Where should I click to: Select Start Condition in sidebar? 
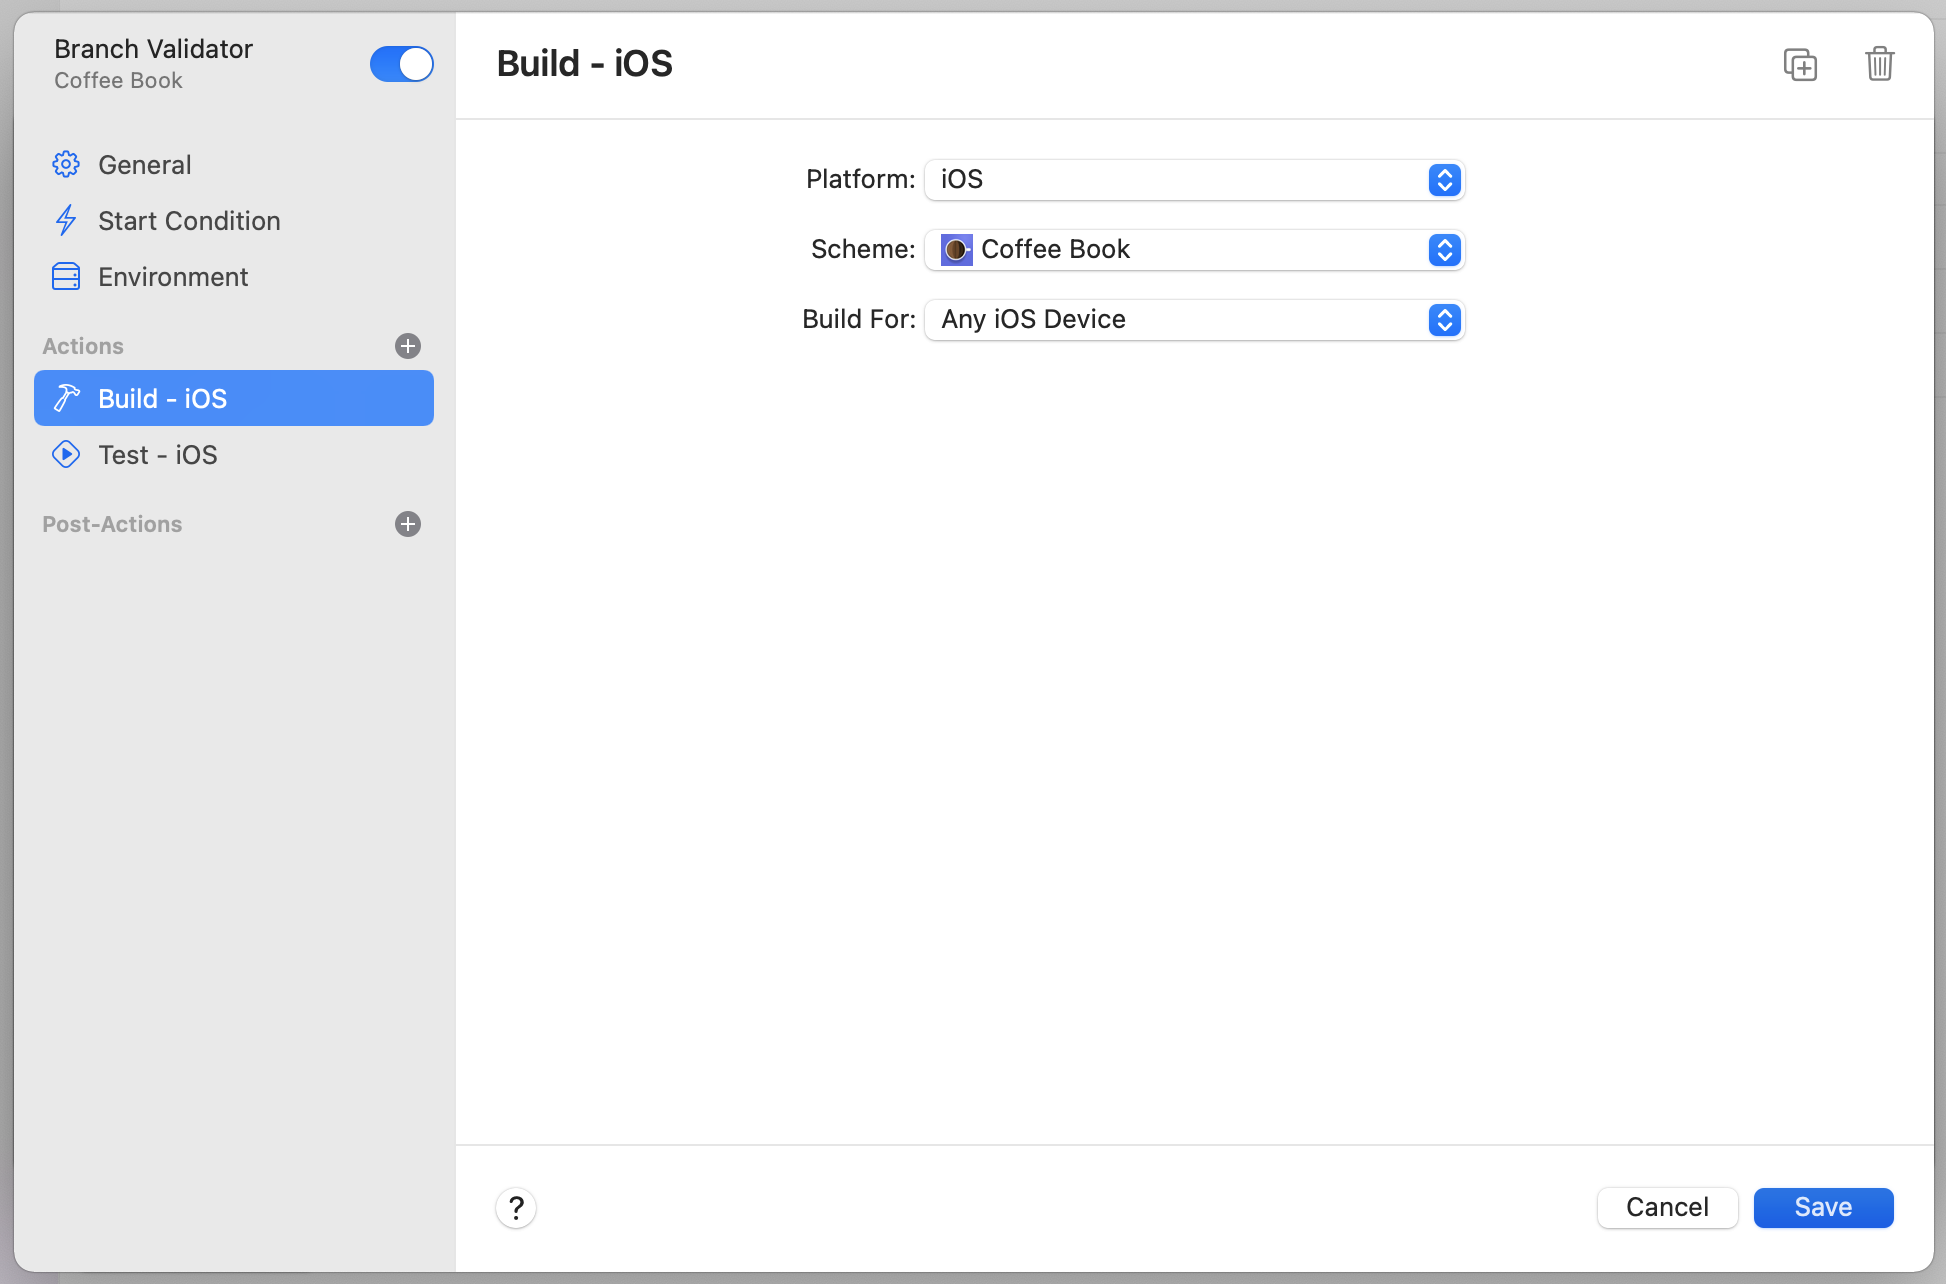click(x=189, y=221)
